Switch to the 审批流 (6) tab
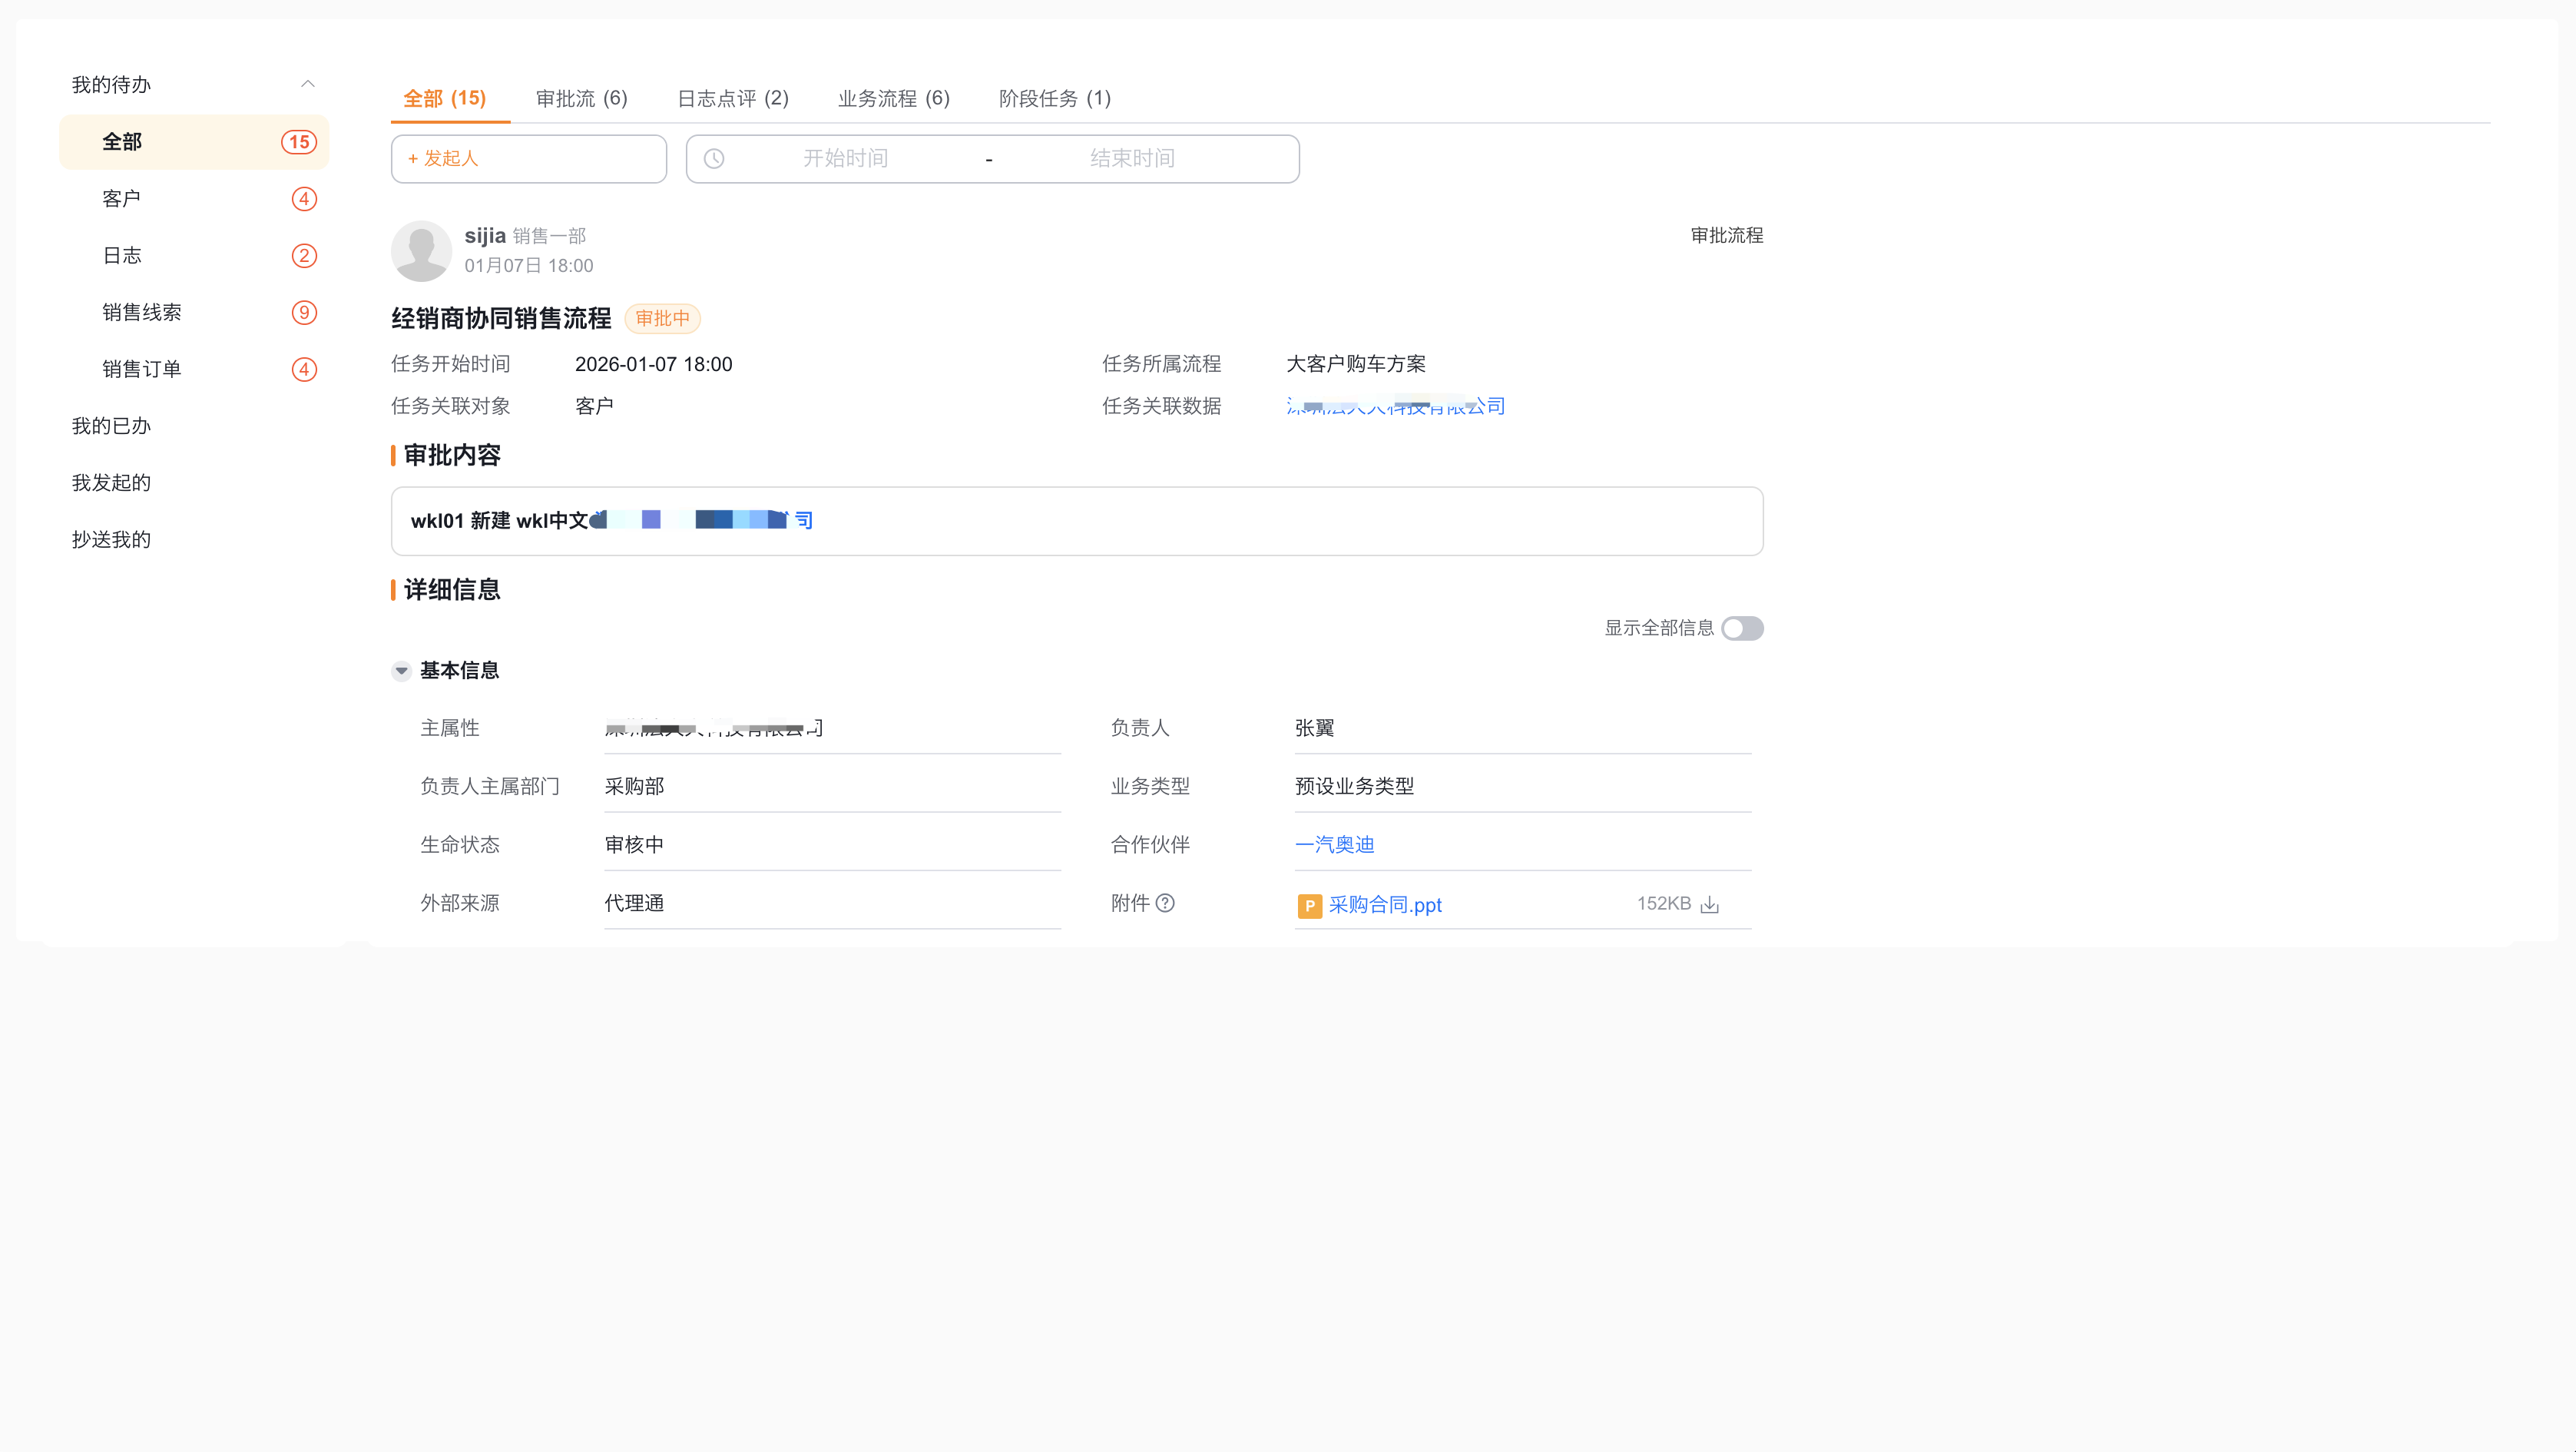The image size is (2576, 1452). coord(581,98)
